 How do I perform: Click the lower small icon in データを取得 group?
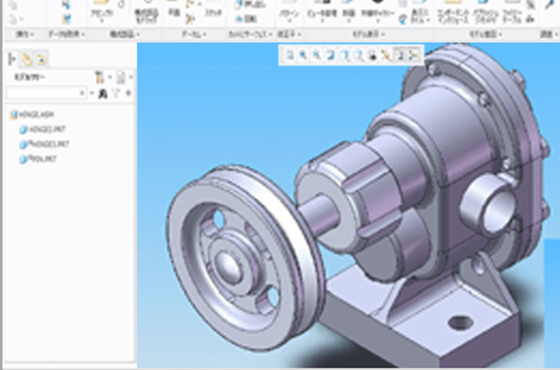[66, 19]
